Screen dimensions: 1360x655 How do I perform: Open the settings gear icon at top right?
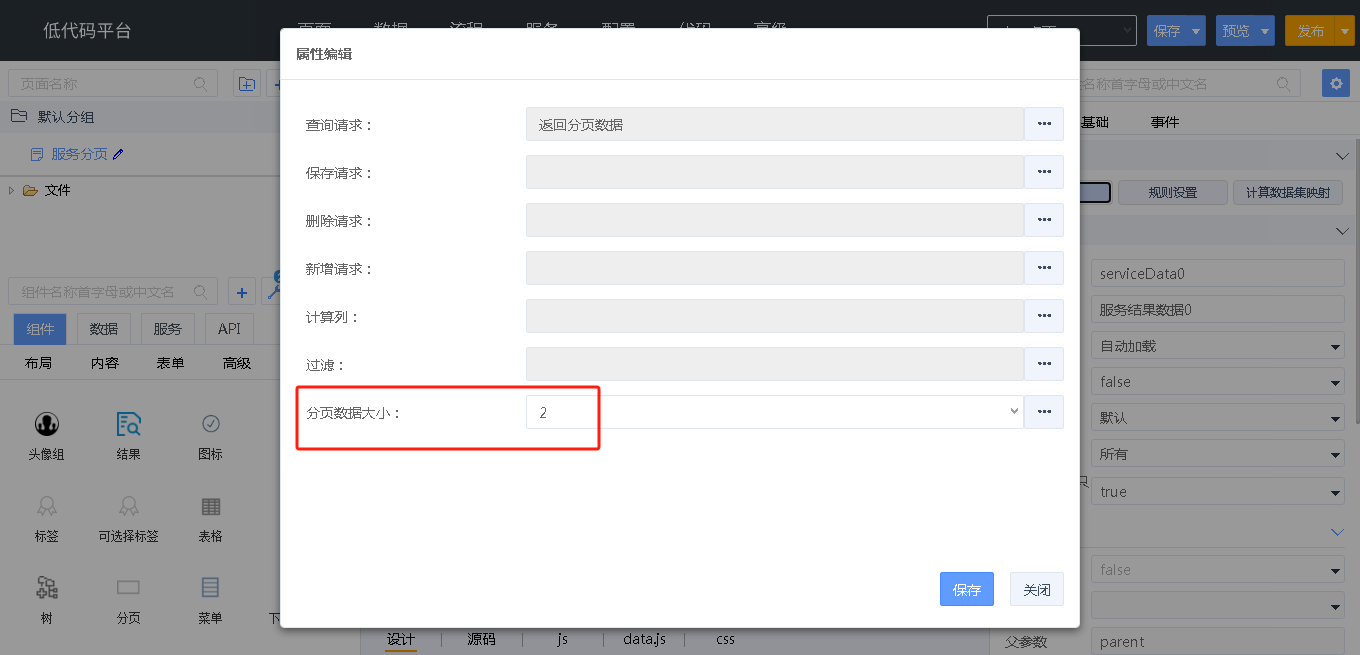click(1335, 83)
